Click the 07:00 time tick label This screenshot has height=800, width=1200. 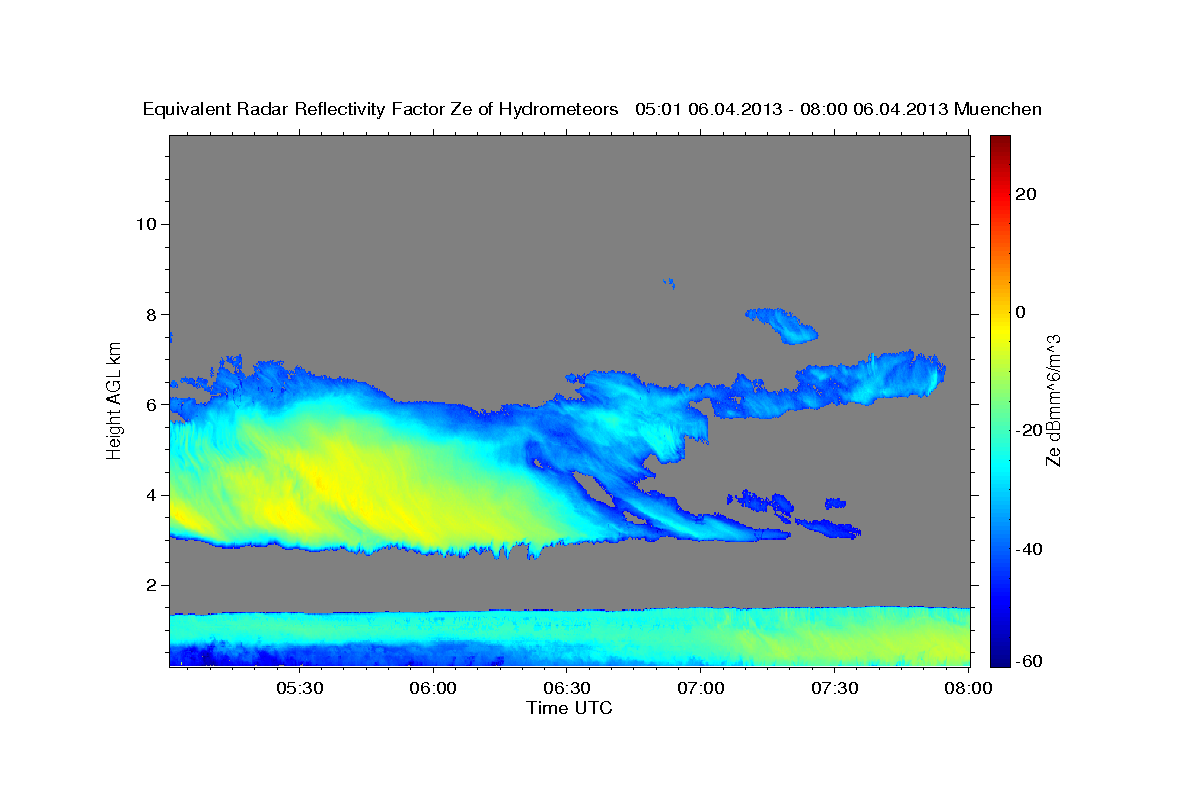(701, 689)
